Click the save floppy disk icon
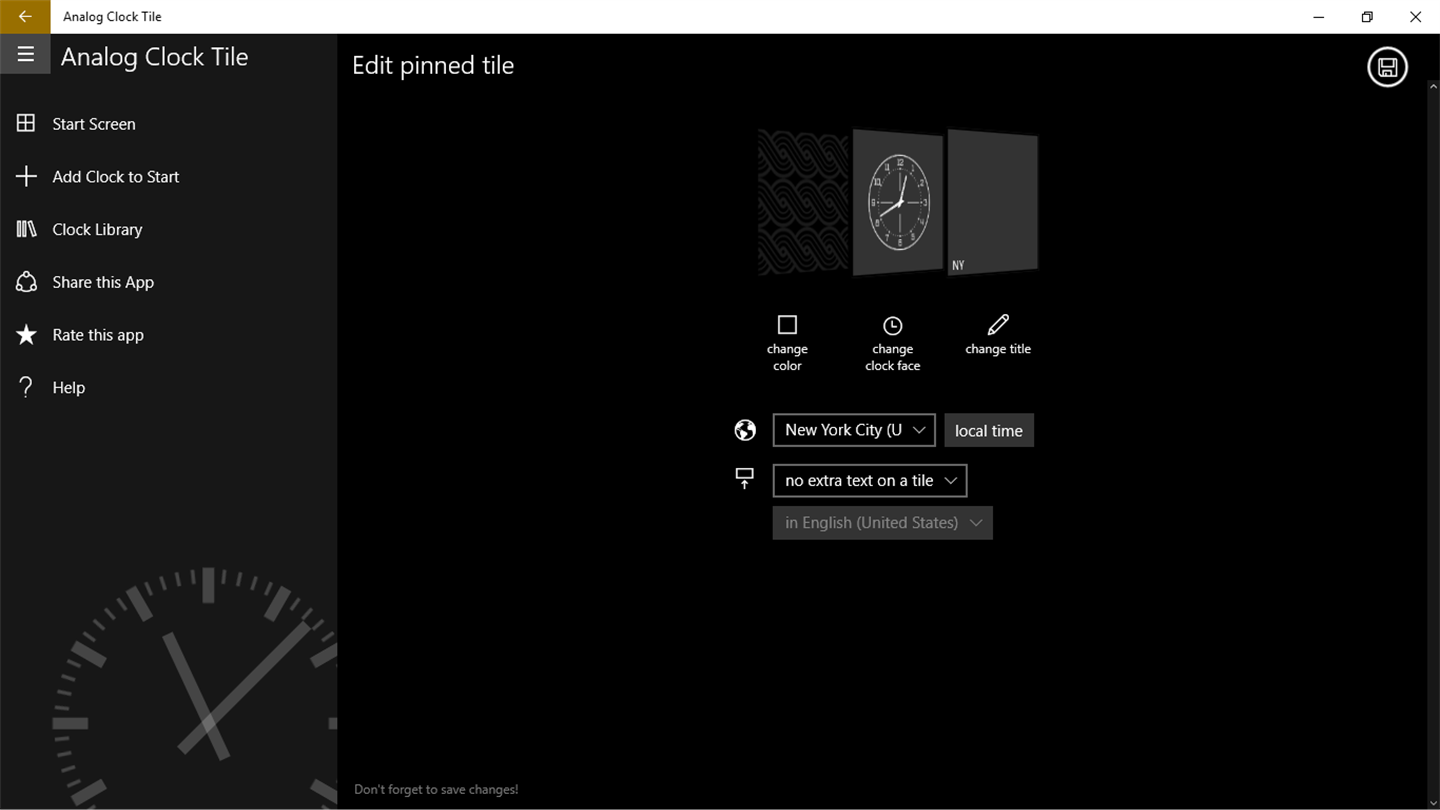Image resolution: width=1440 pixels, height=810 pixels. pyautogui.click(x=1387, y=67)
